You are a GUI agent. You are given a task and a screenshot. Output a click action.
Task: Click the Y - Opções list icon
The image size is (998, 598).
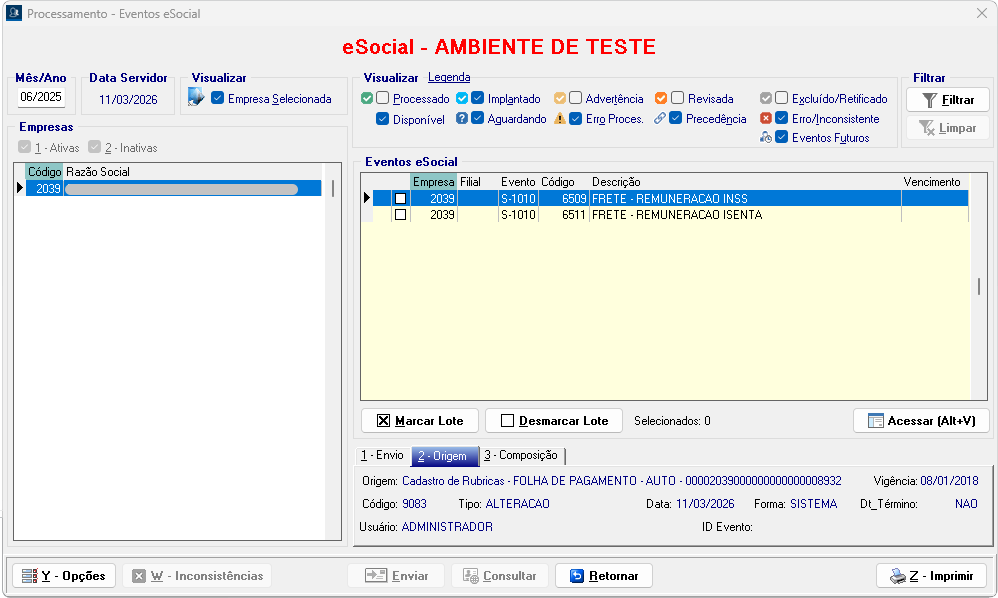(x=30, y=576)
